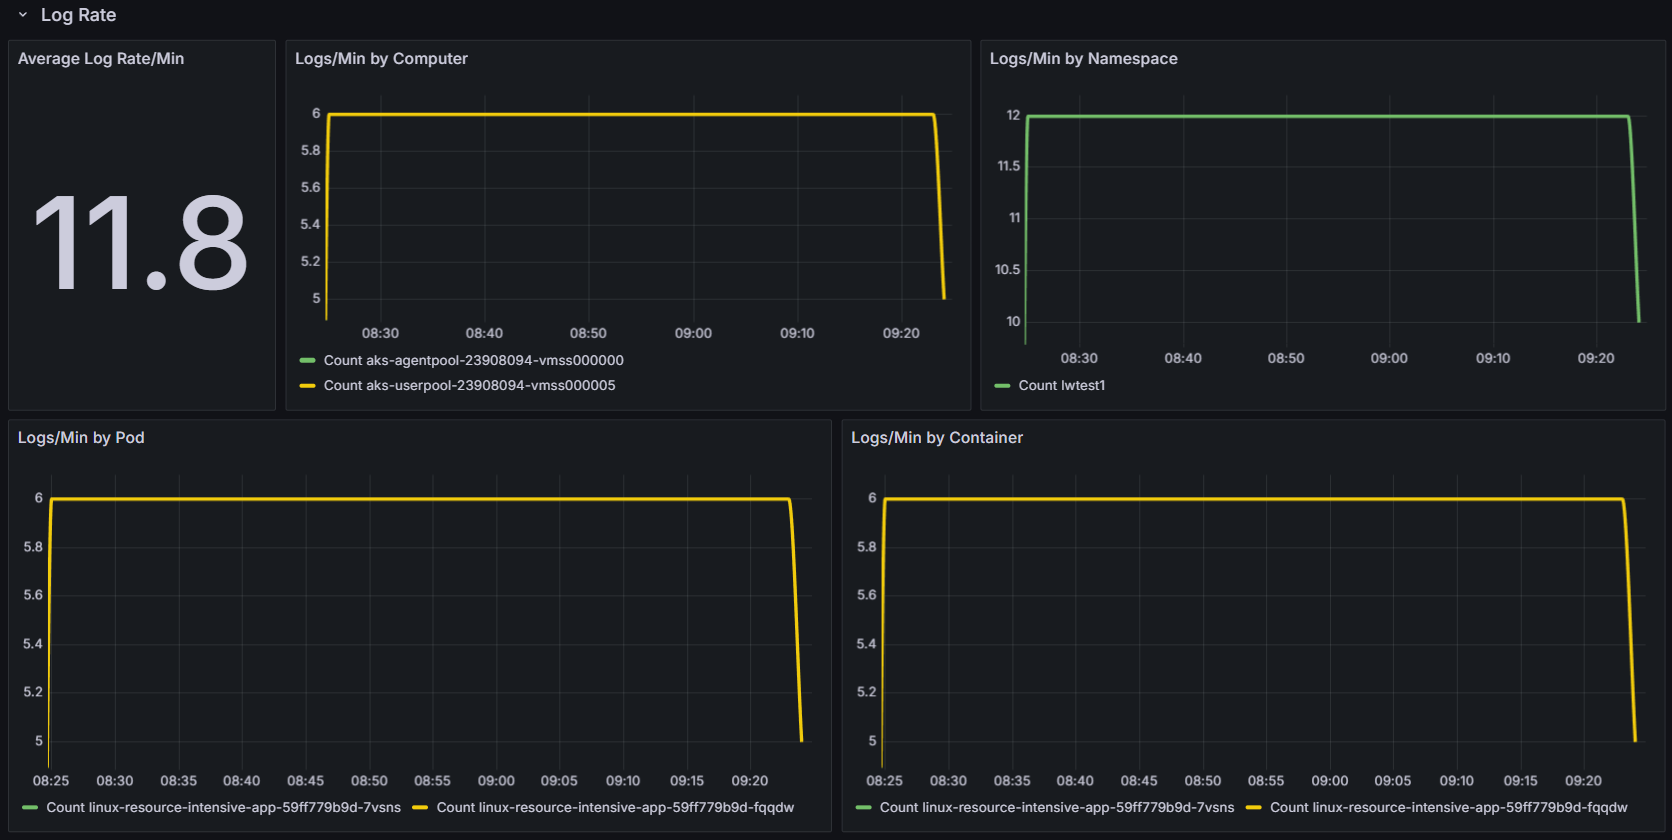Change green swatch of 7vsns in Container legend
This screenshot has width=1672, height=840.
point(864,807)
